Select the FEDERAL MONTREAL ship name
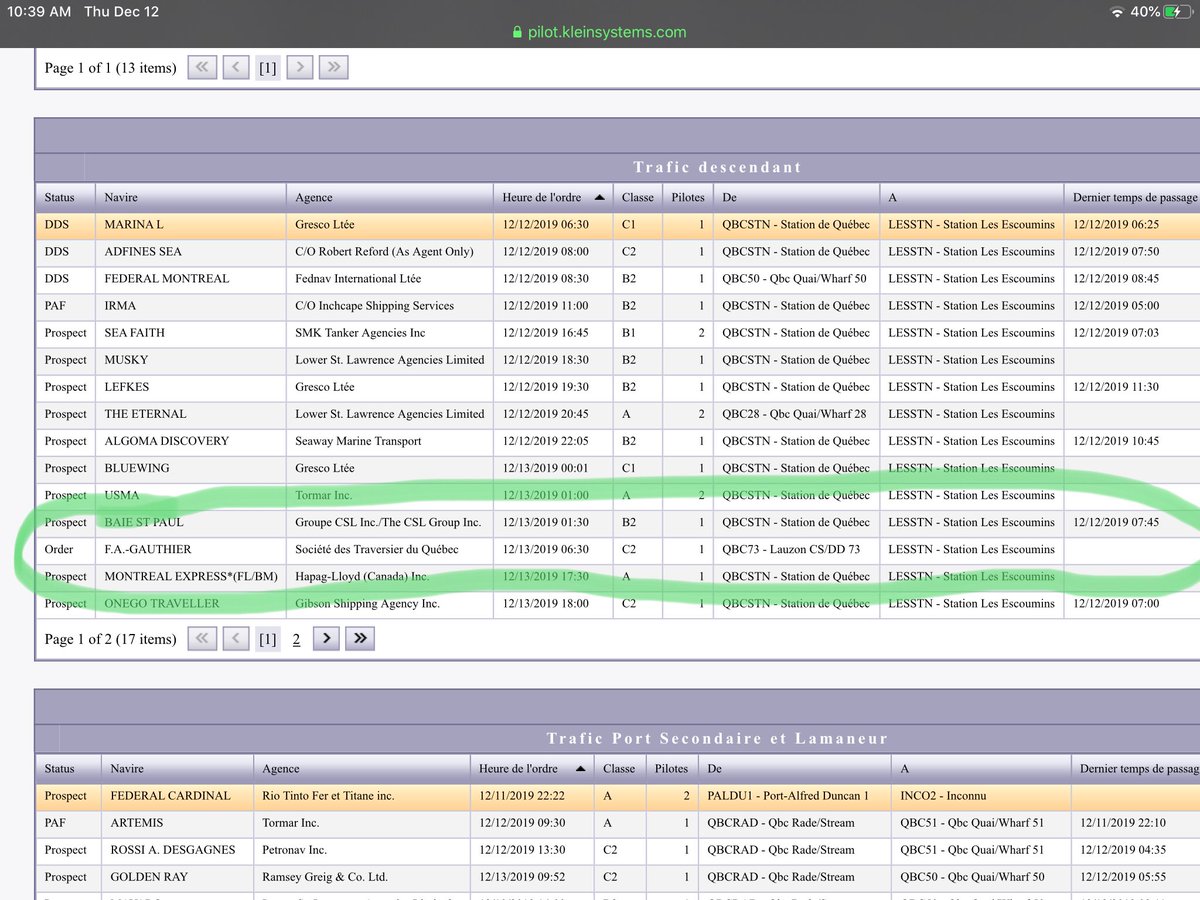 [x=167, y=279]
